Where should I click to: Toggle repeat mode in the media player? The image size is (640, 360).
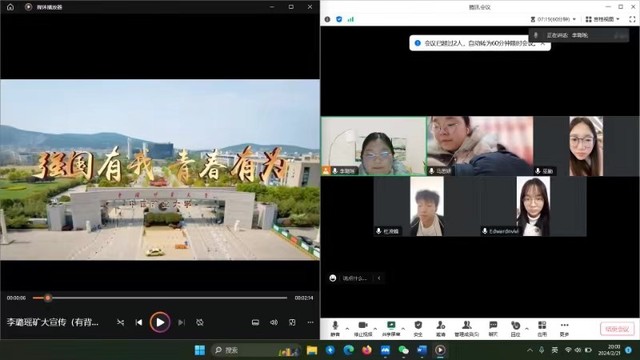(x=200, y=322)
